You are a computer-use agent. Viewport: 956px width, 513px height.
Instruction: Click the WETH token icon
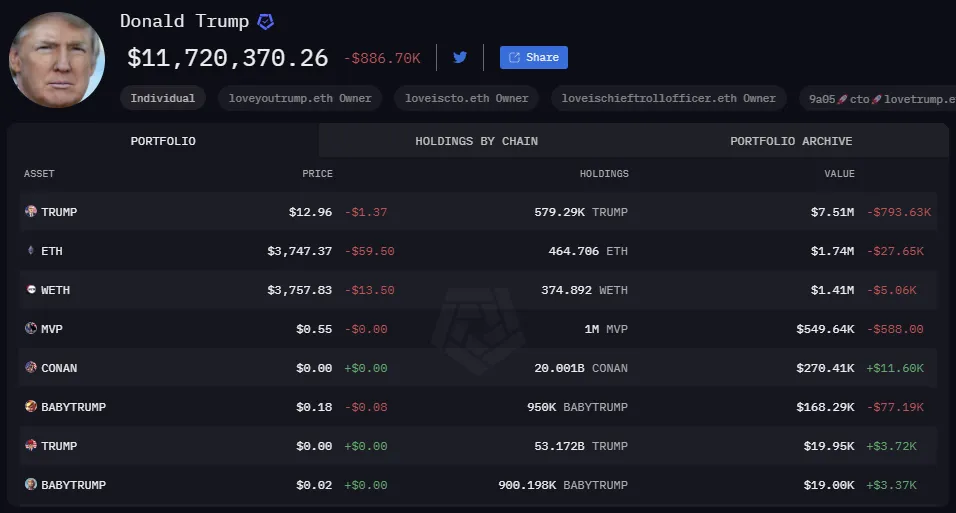(30, 290)
